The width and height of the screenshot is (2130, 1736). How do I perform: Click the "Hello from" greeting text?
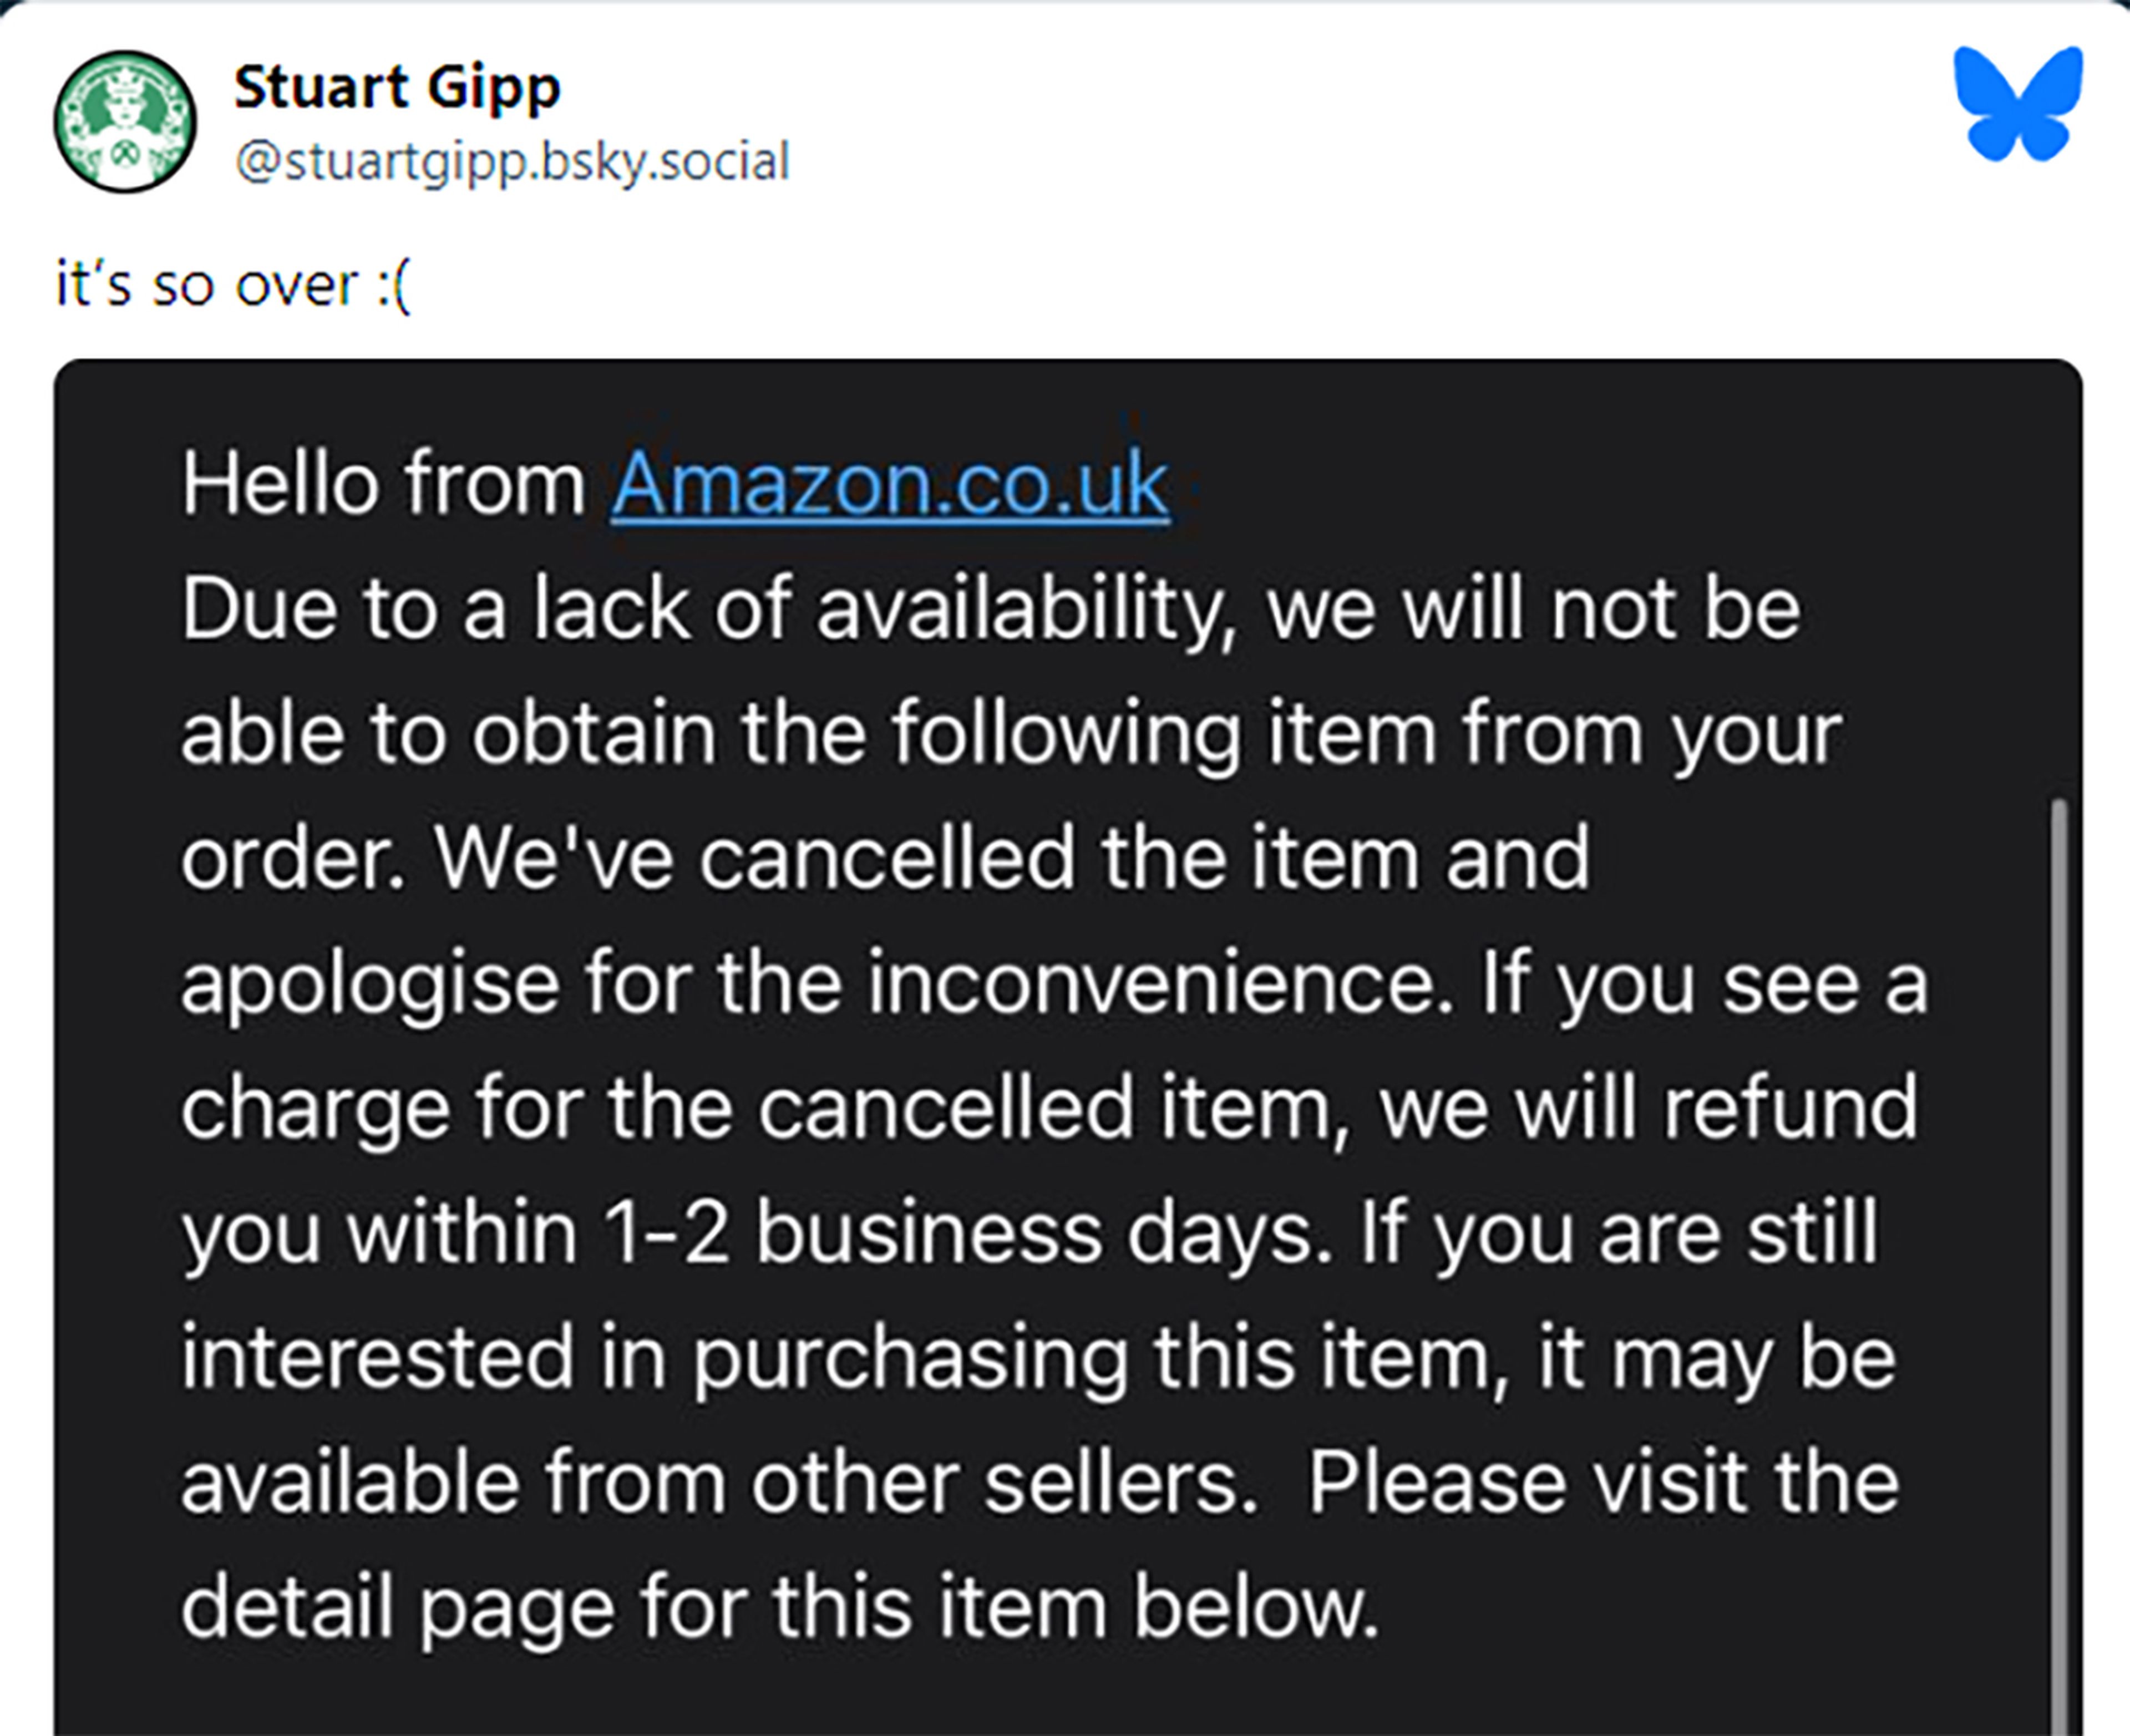pyautogui.click(x=384, y=485)
